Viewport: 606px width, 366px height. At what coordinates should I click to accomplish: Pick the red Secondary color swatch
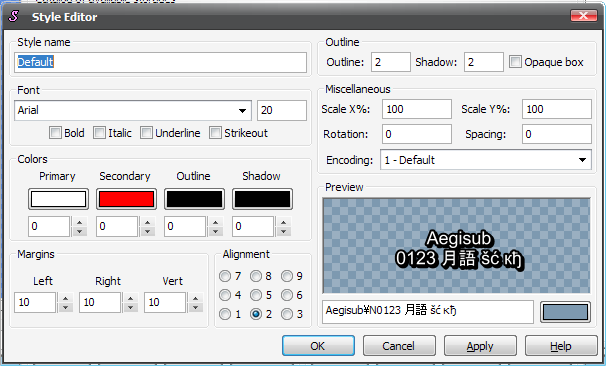coord(126,199)
